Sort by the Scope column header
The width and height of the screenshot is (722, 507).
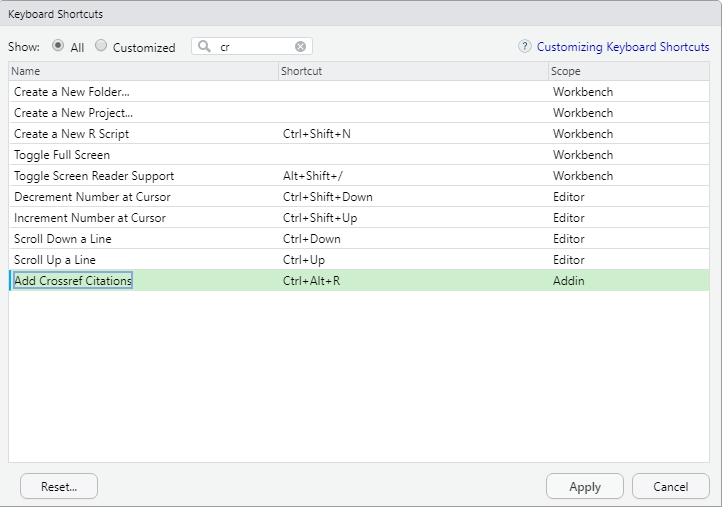coord(628,72)
